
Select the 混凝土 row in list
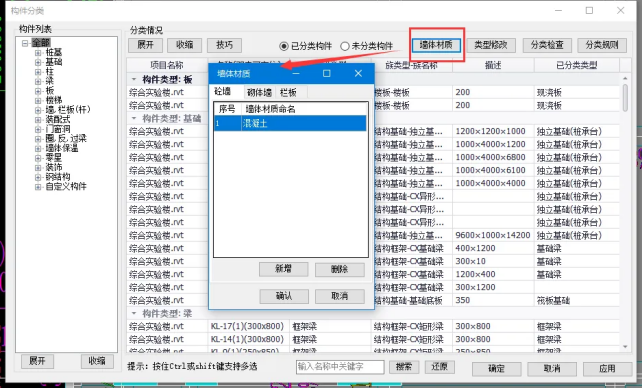[x=290, y=124]
